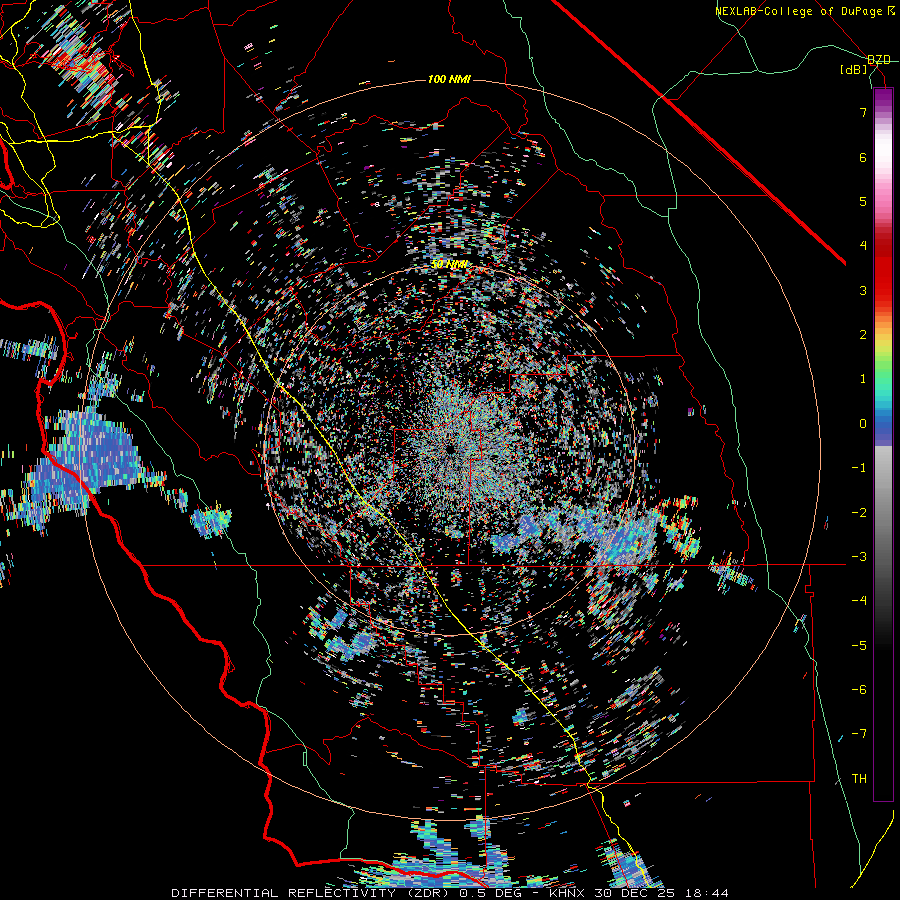This screenshot has height=900, width=900.
Task: Click the -1 value on the scale
Action: pyautogui.click(x=859, y=468)
